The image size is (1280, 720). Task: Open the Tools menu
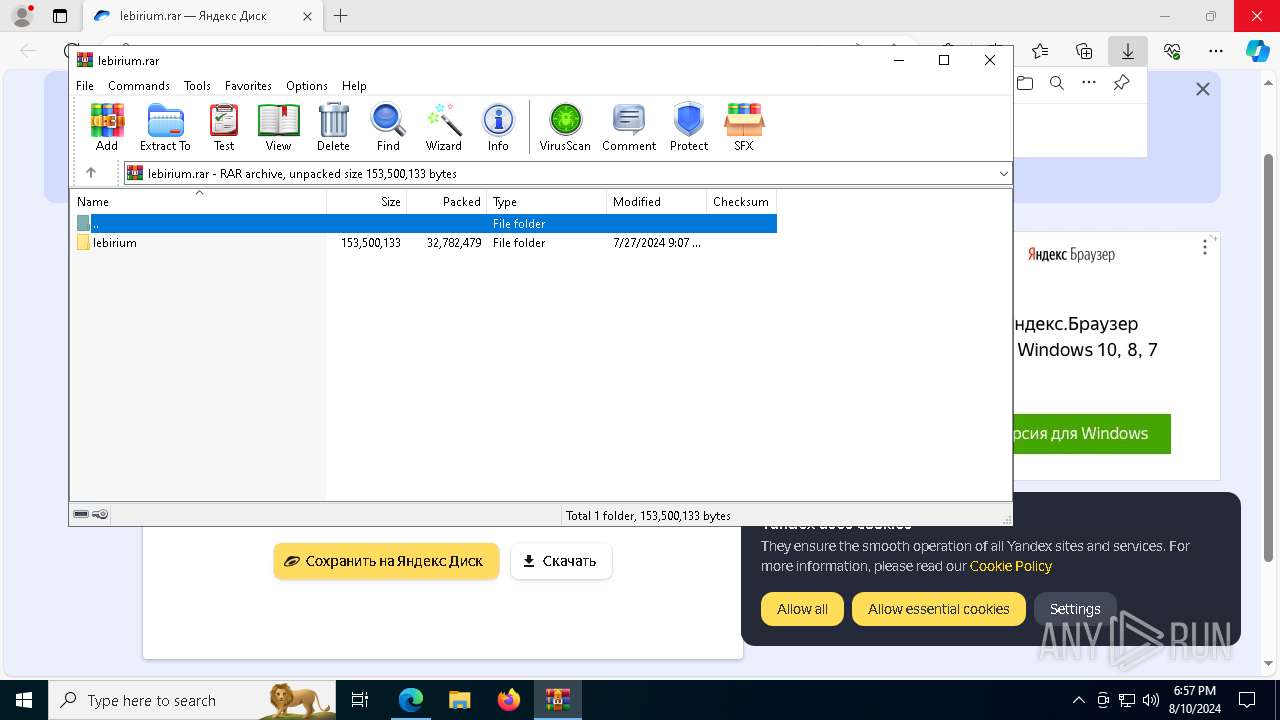pyautogui.click(x=197, y=86)
